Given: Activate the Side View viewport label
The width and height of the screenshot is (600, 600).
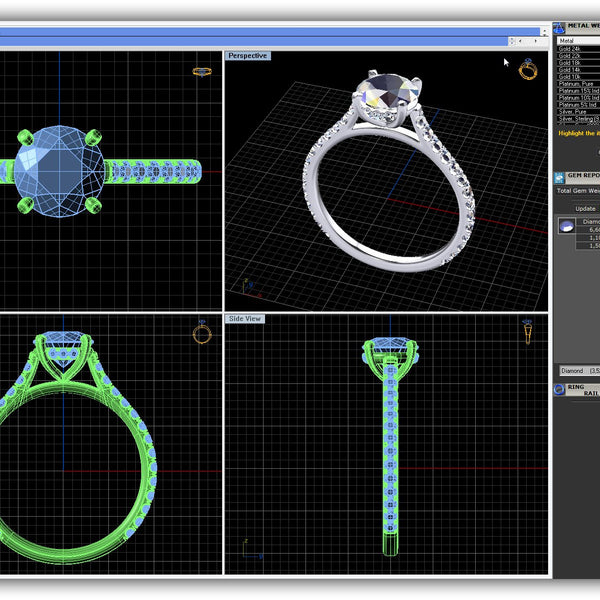Looking at the screenshot, I should 244,319.
